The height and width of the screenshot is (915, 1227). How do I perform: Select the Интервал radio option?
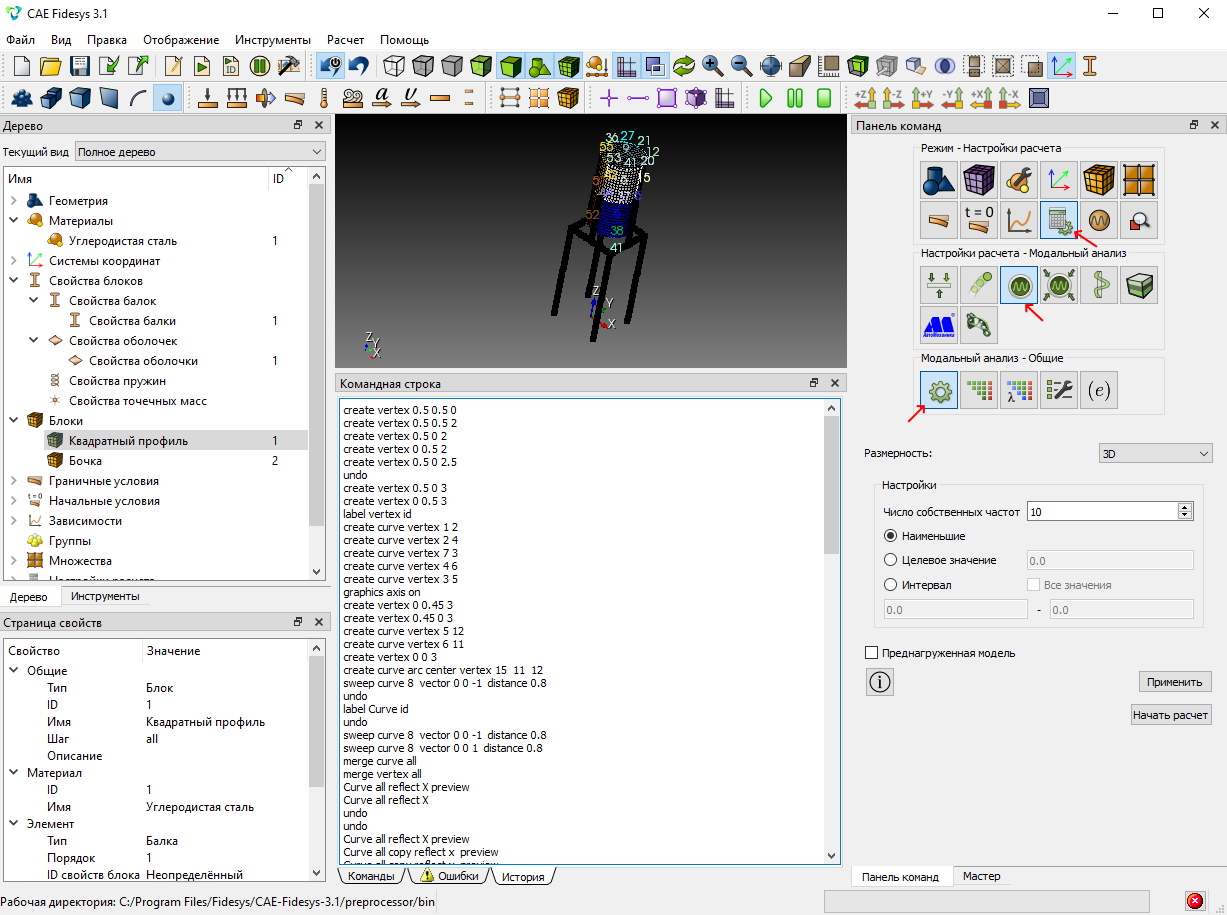pyautogui.click(x=891, y=585)
